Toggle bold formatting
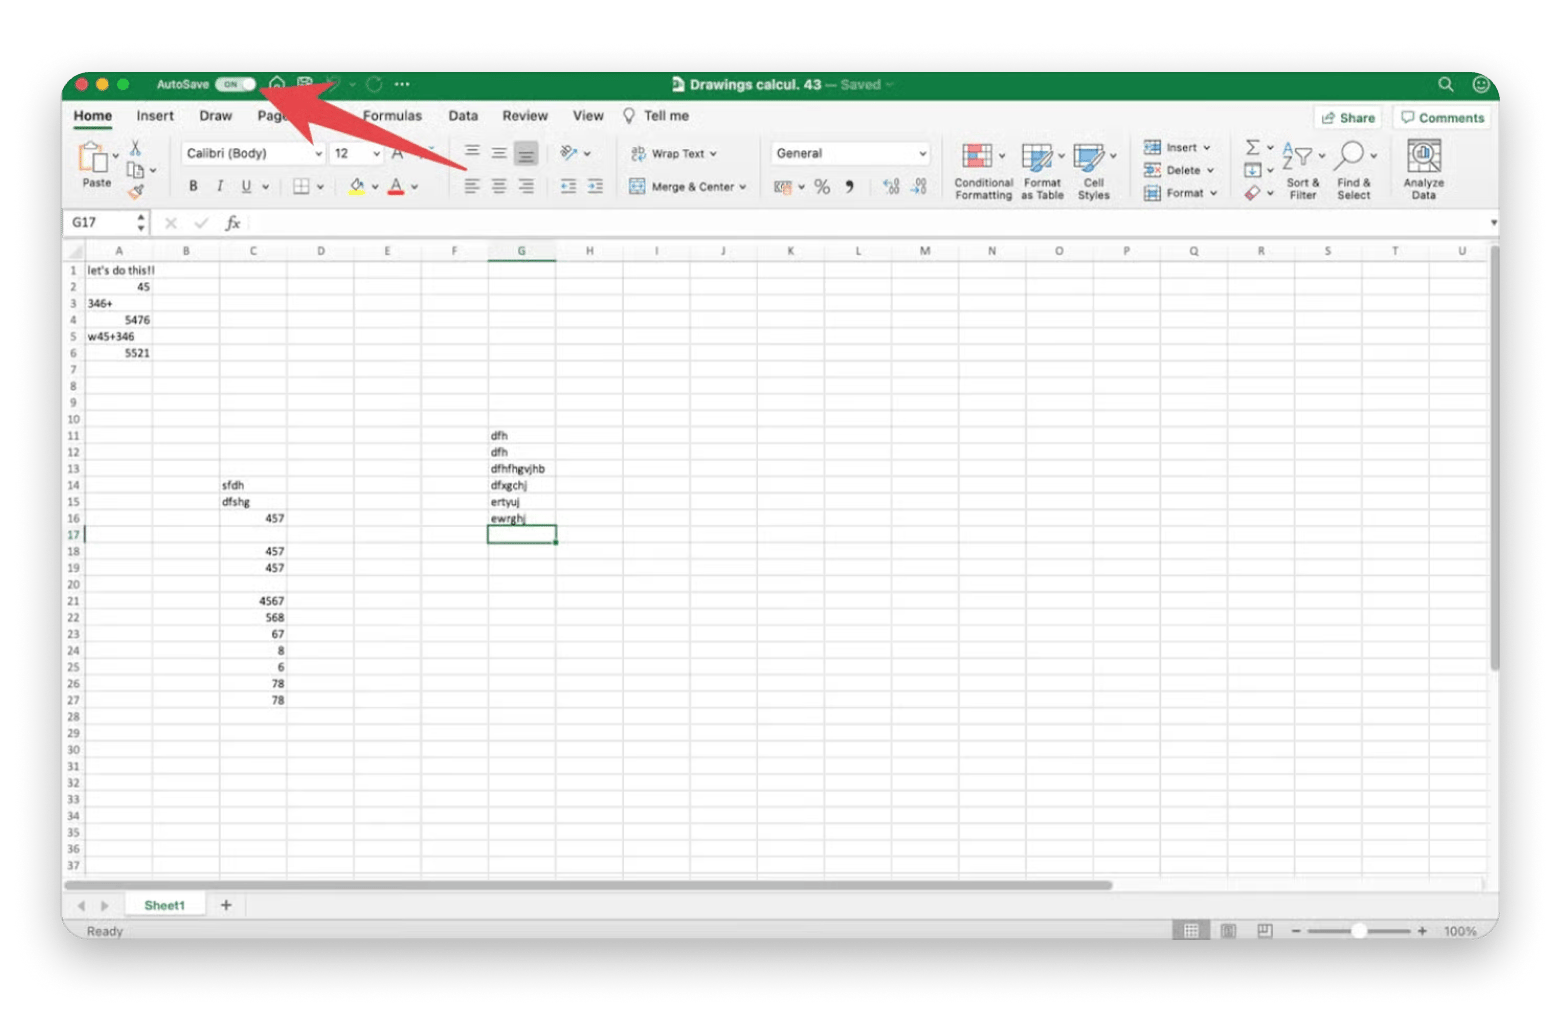This screenshot has height=1020, width=1560. [x=193, y=186]
